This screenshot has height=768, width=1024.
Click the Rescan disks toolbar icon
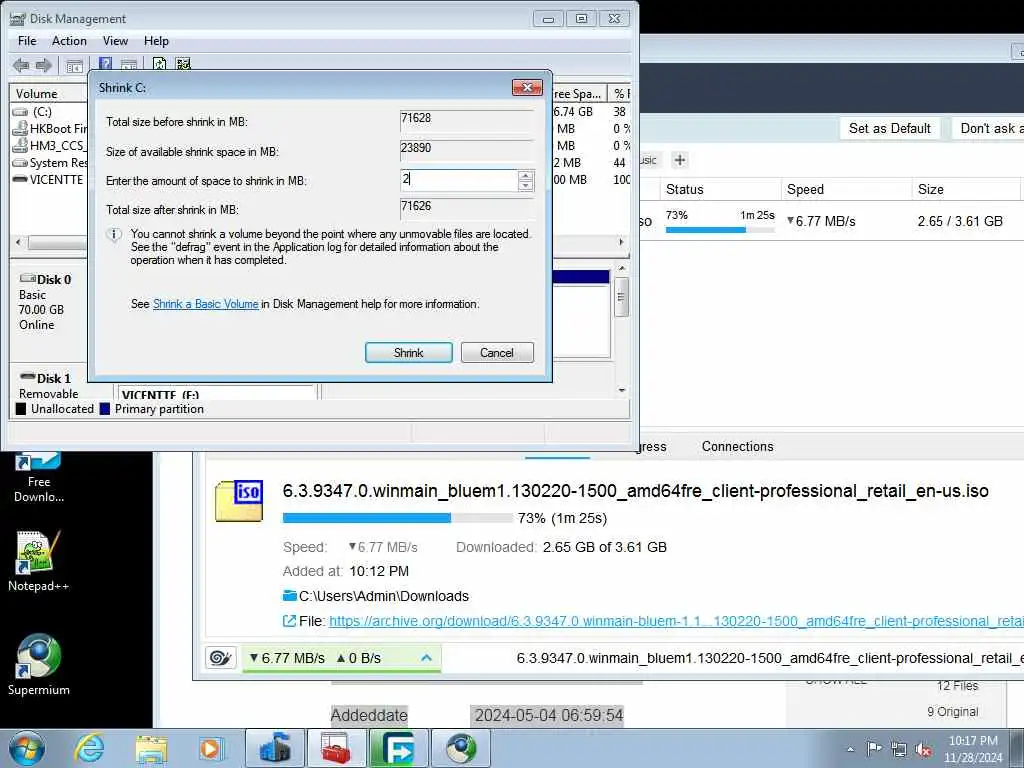point(184,64)
